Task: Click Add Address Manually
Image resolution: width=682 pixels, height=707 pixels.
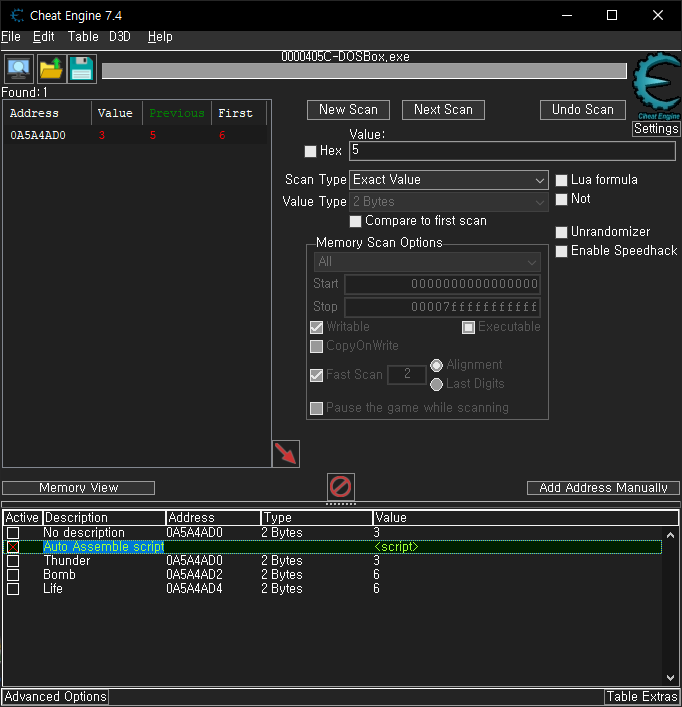Action: [x=603, y=487]
